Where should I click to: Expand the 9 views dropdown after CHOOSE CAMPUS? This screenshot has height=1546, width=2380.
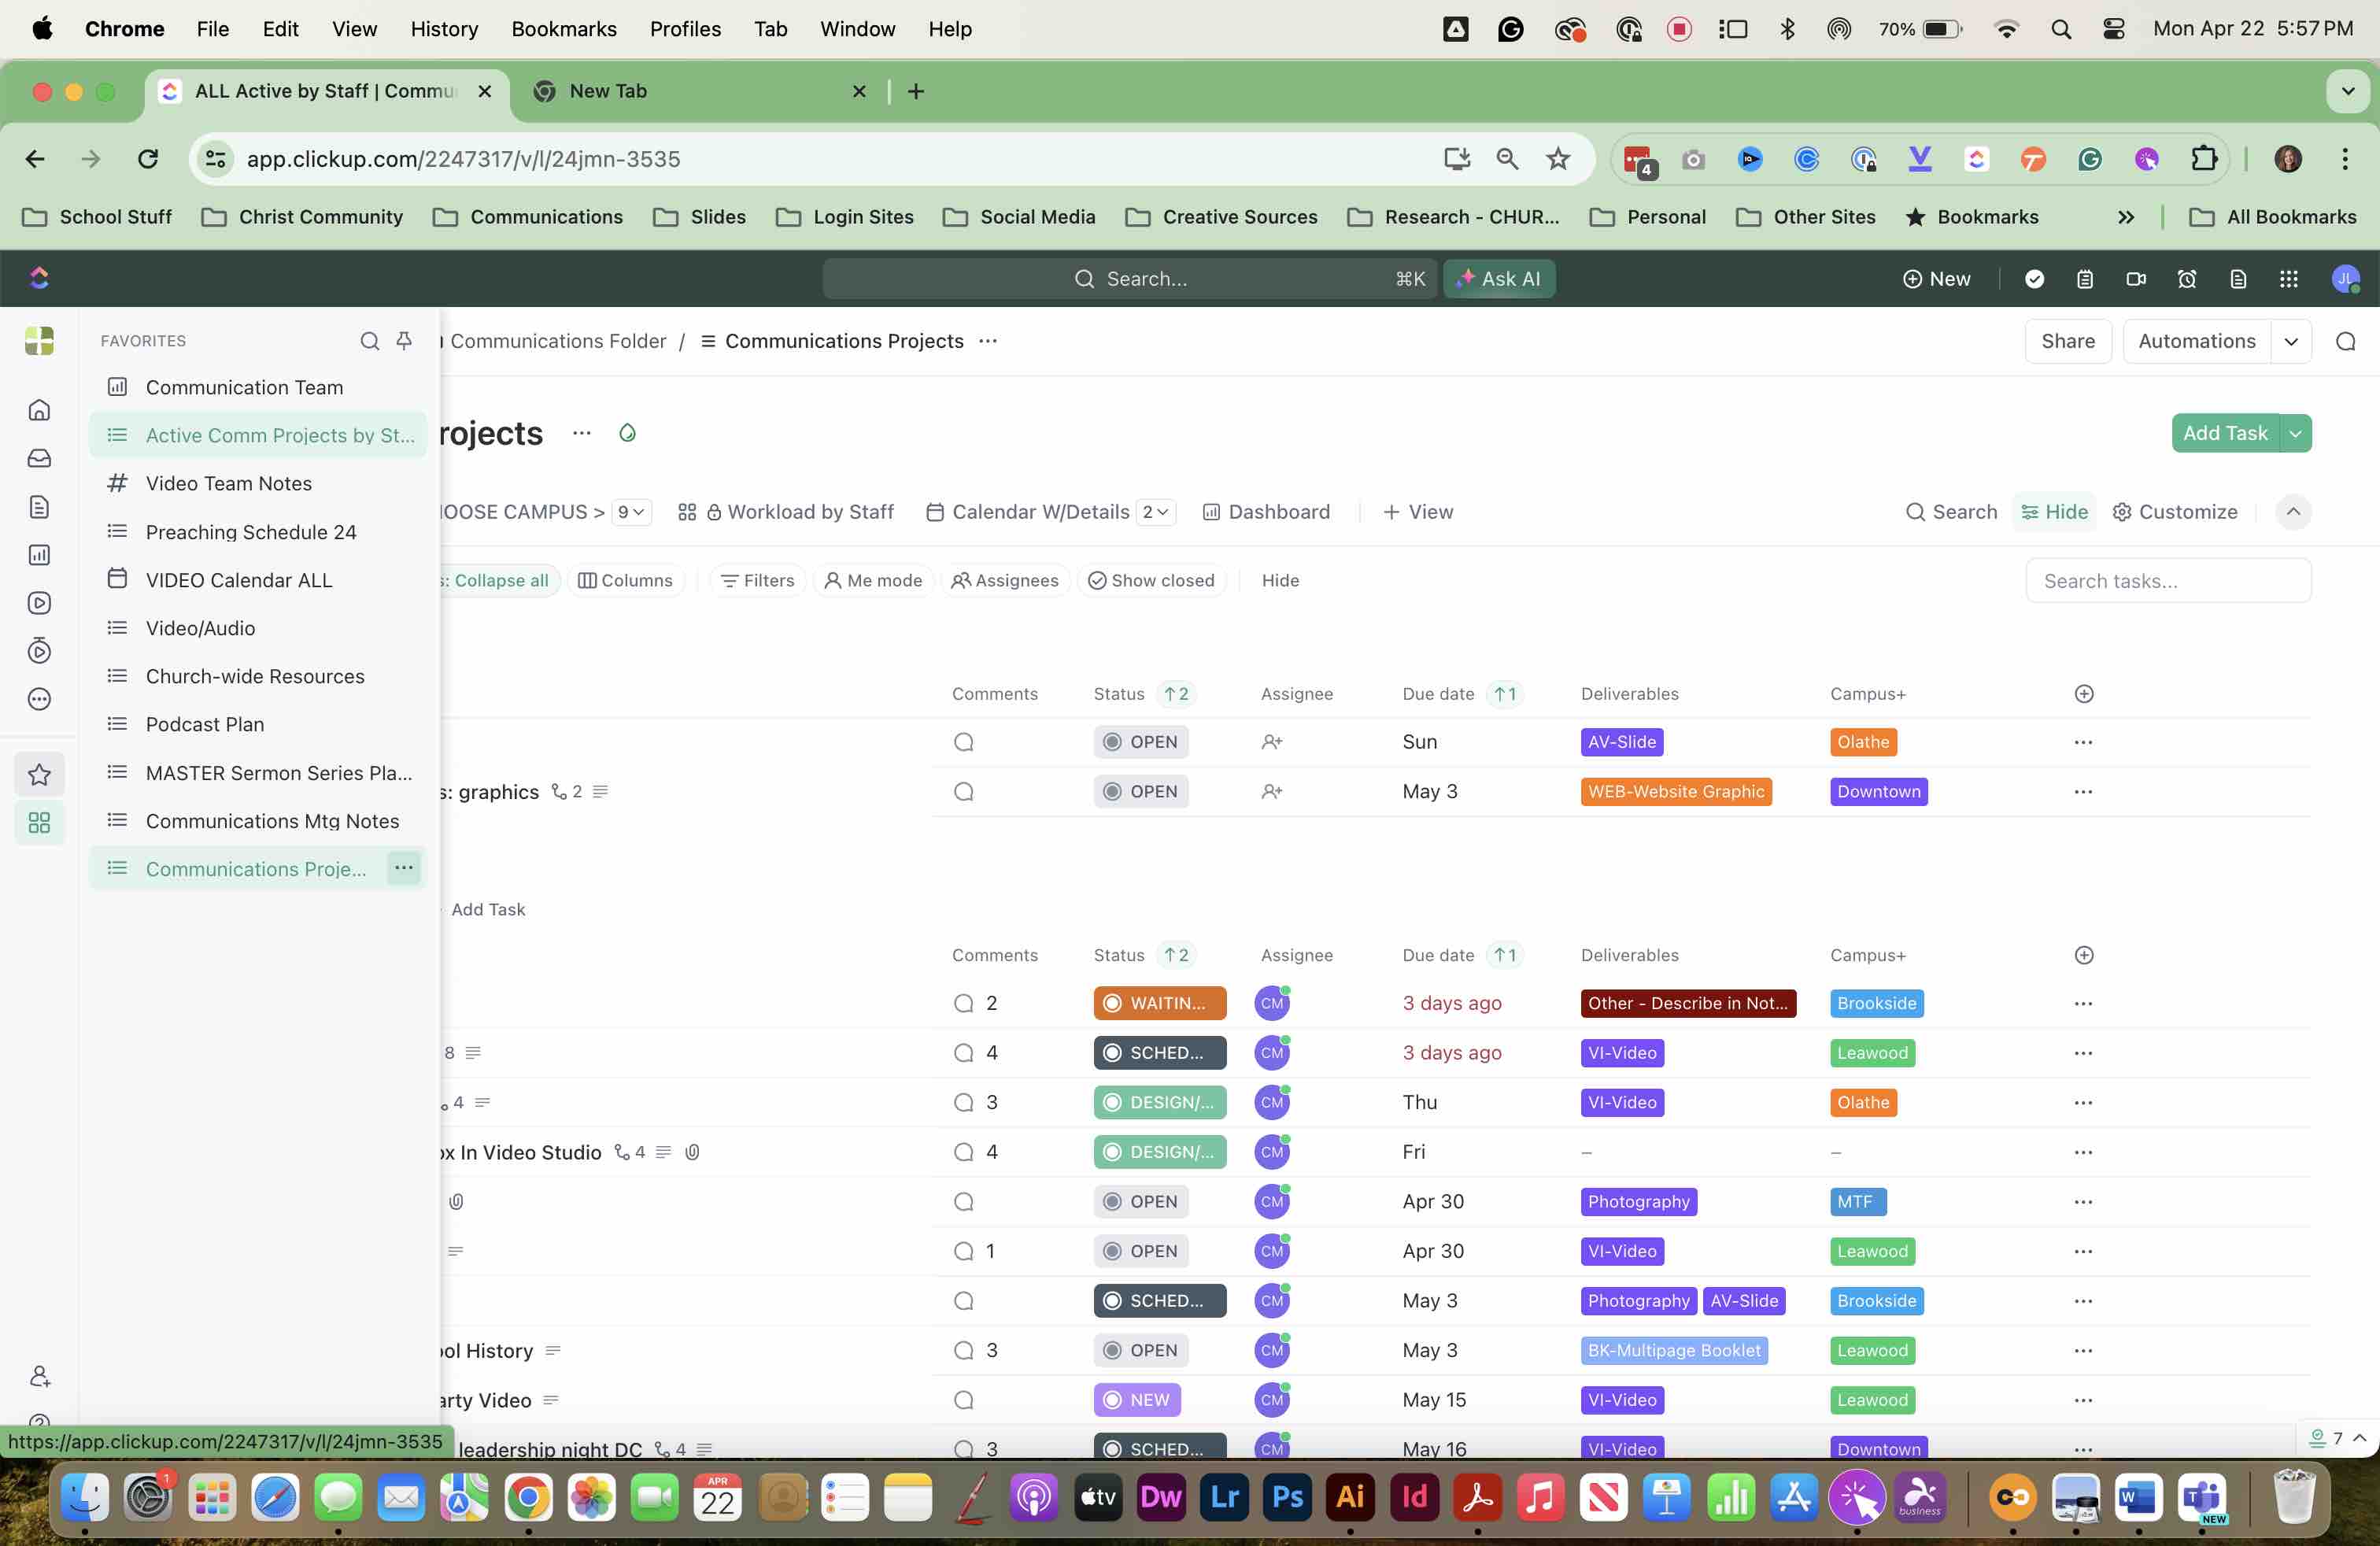click(x=632, y=512)
